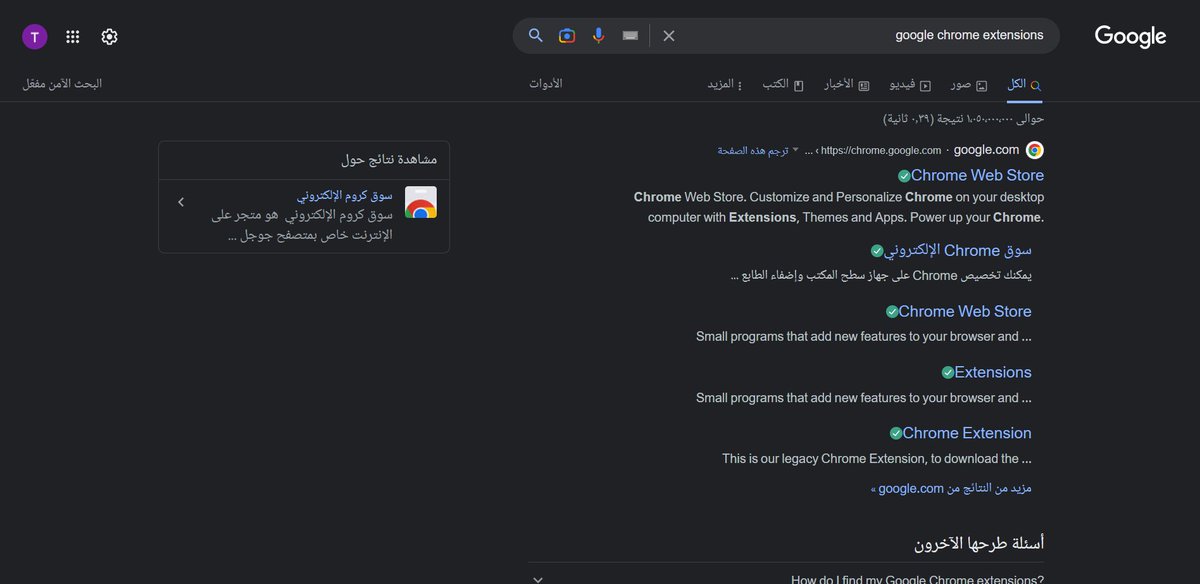Switch to the الأخبار (News) tab
The image size is (1200, 584).
pos(846,84)
